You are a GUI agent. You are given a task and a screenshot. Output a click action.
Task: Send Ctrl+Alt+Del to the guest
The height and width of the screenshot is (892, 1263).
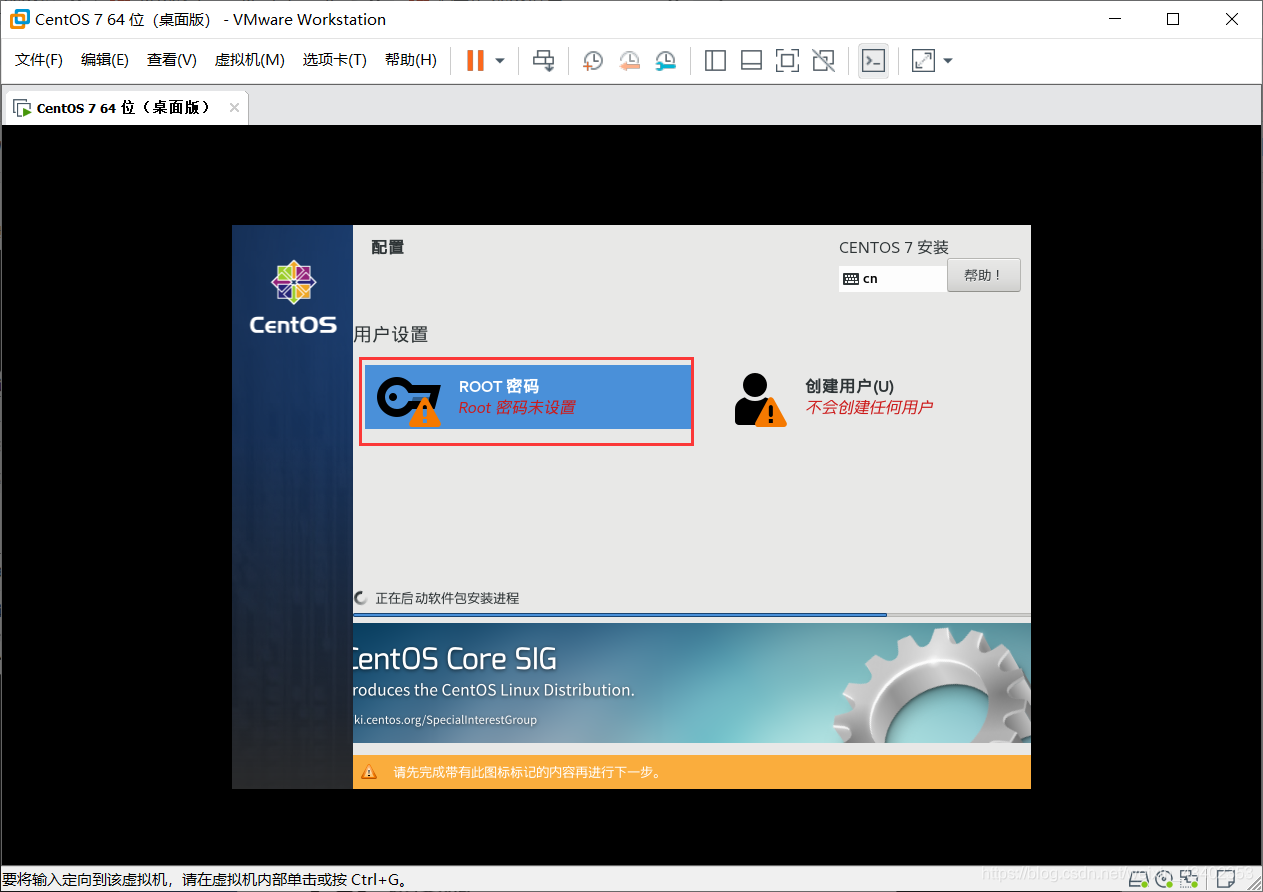pyautogui.click(x=543, y=61)
